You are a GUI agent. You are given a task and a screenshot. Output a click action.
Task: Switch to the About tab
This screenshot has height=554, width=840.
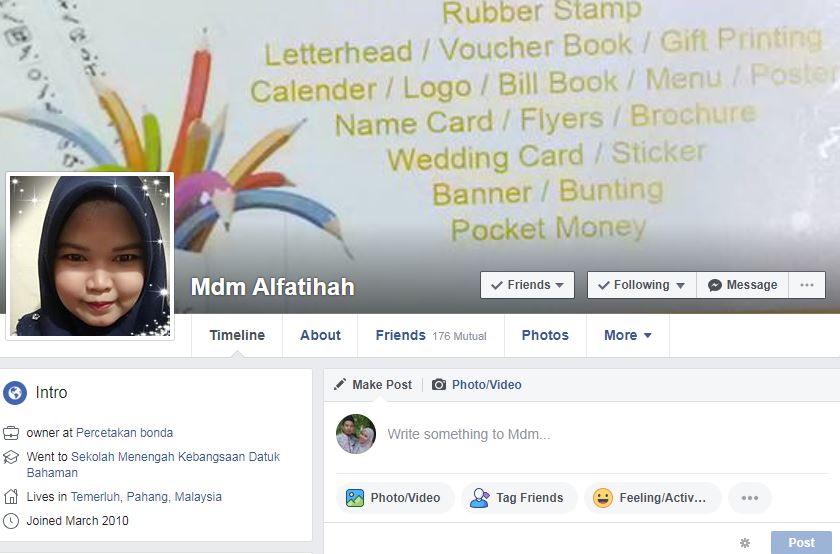[320, 335]
